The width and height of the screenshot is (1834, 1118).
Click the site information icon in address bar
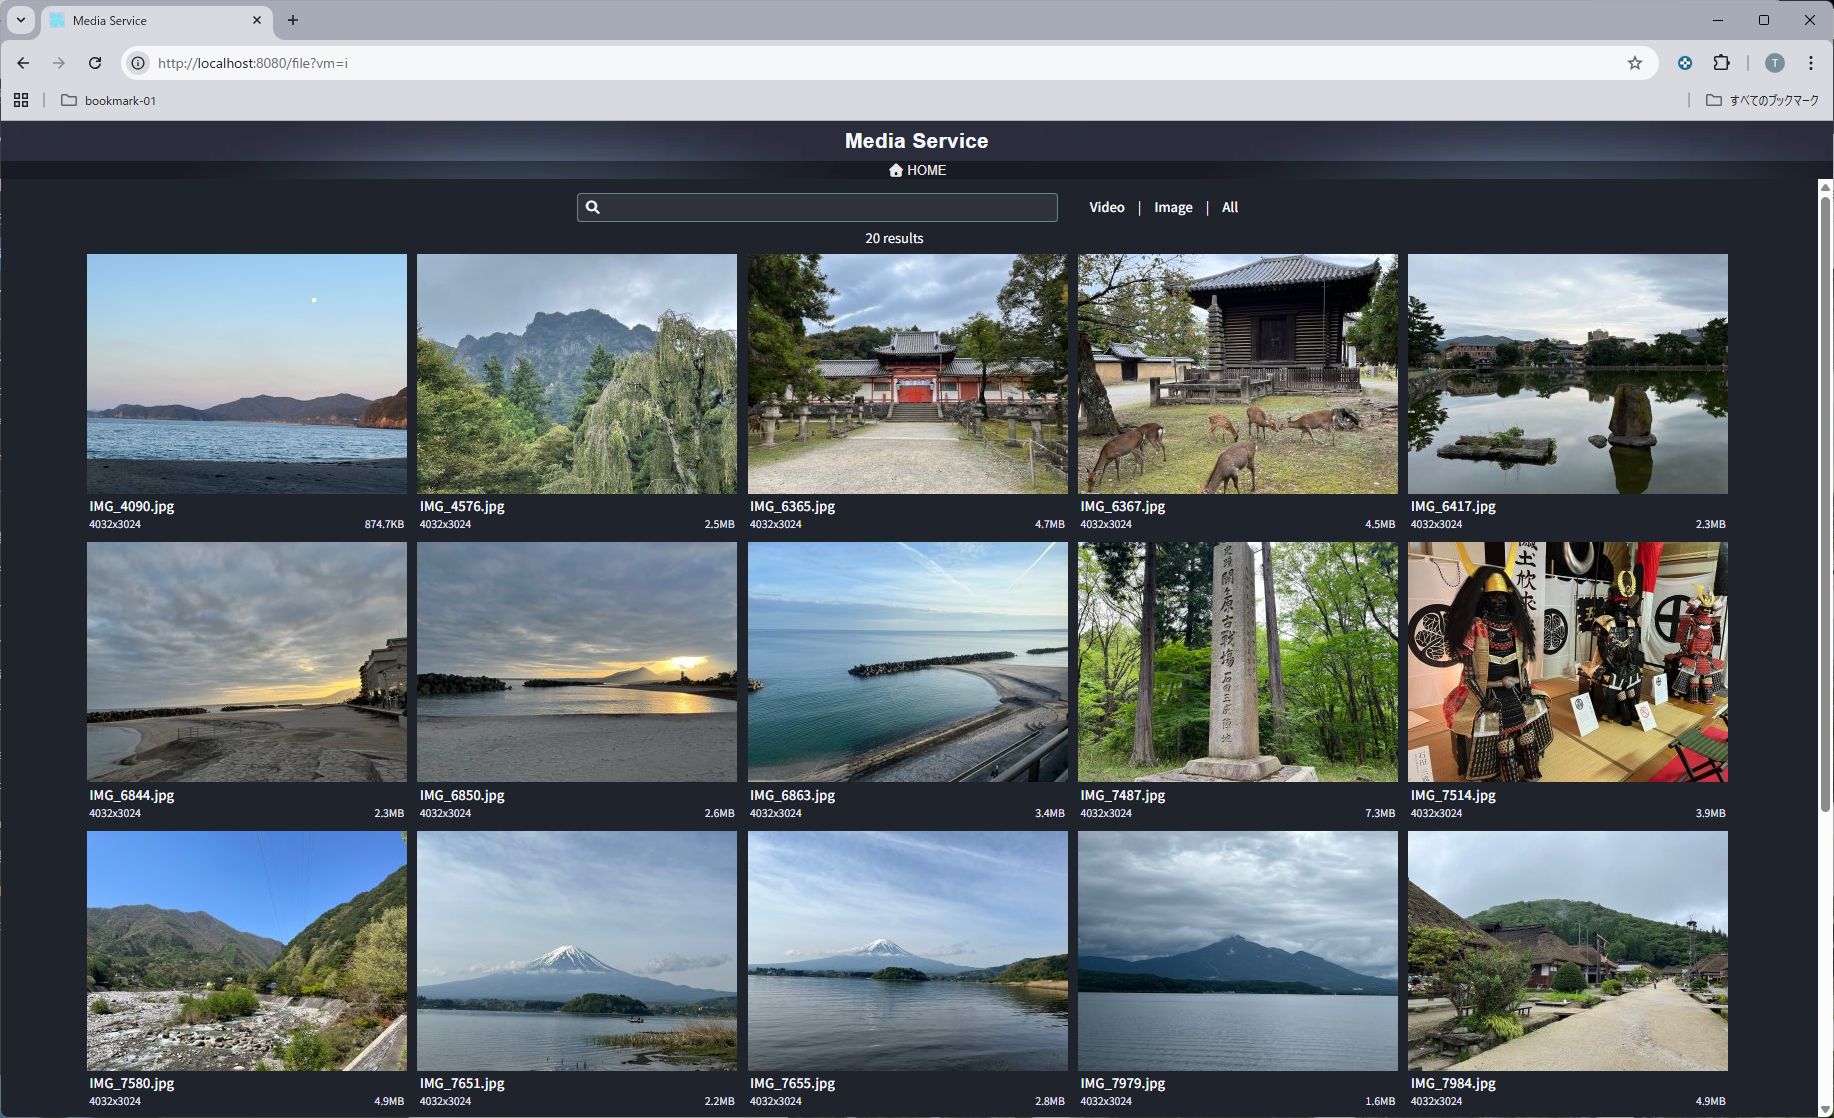point(138,63)
